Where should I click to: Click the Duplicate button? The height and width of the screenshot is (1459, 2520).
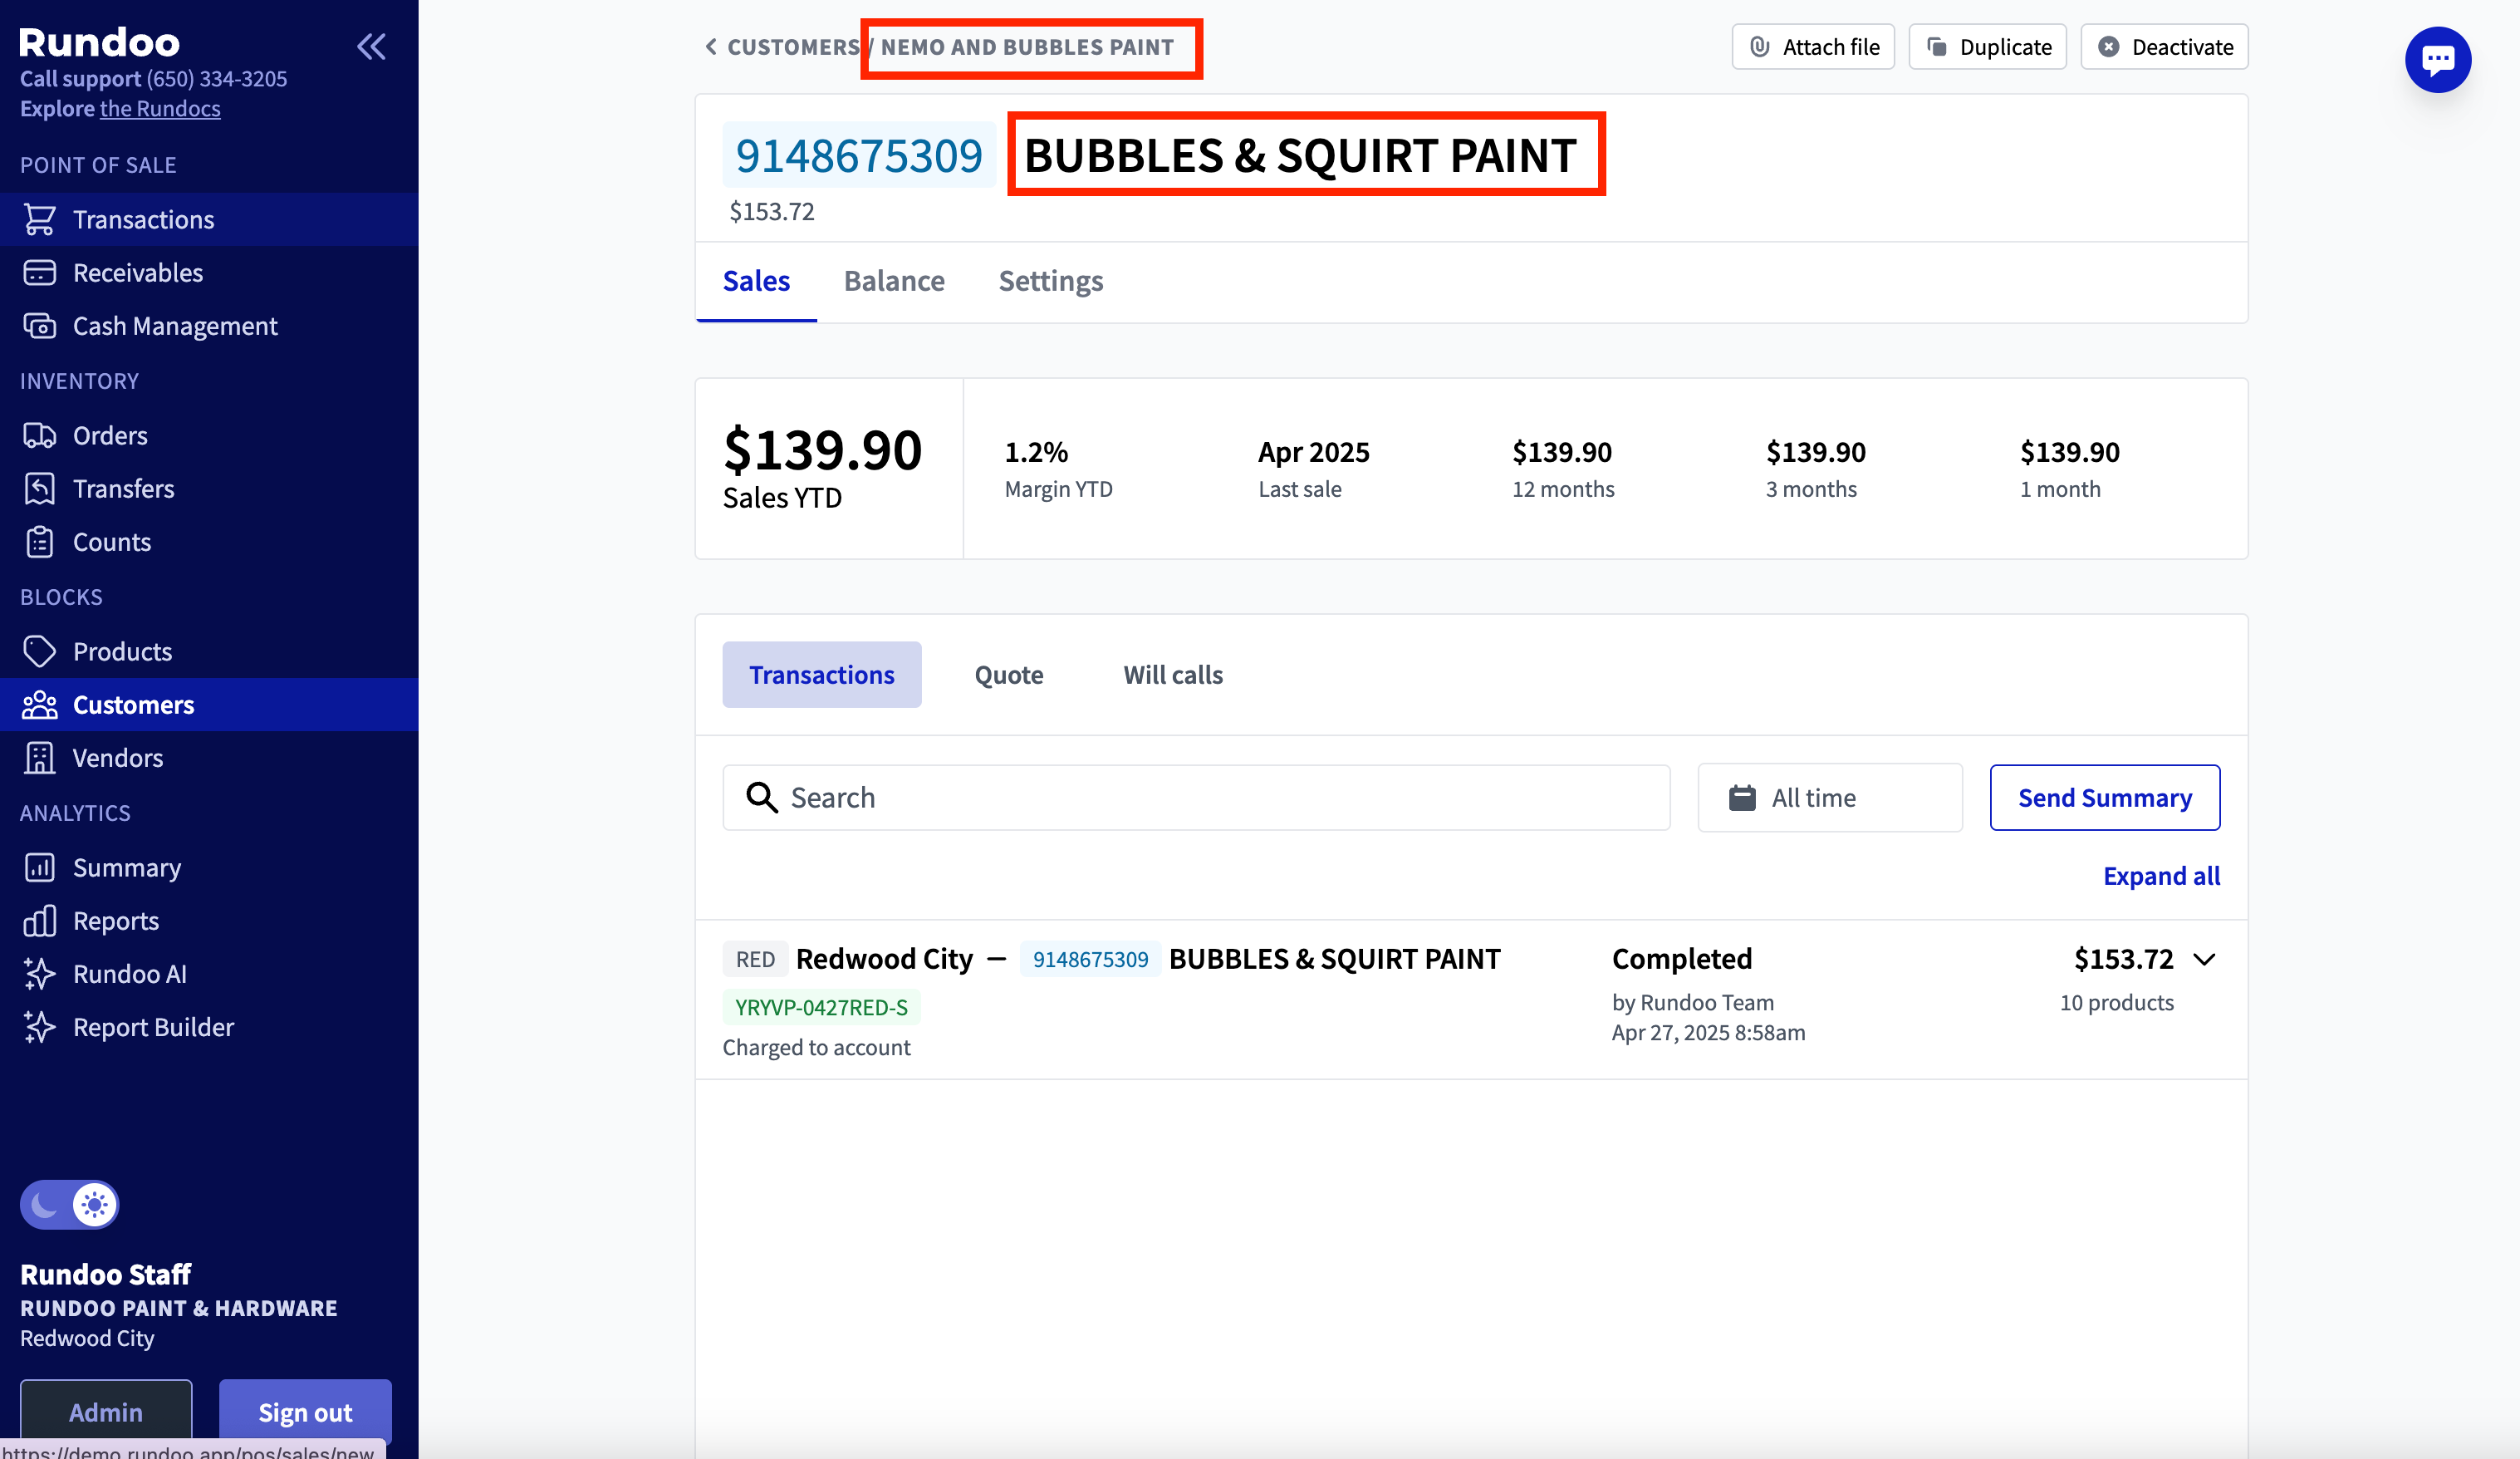(1987, 46)
